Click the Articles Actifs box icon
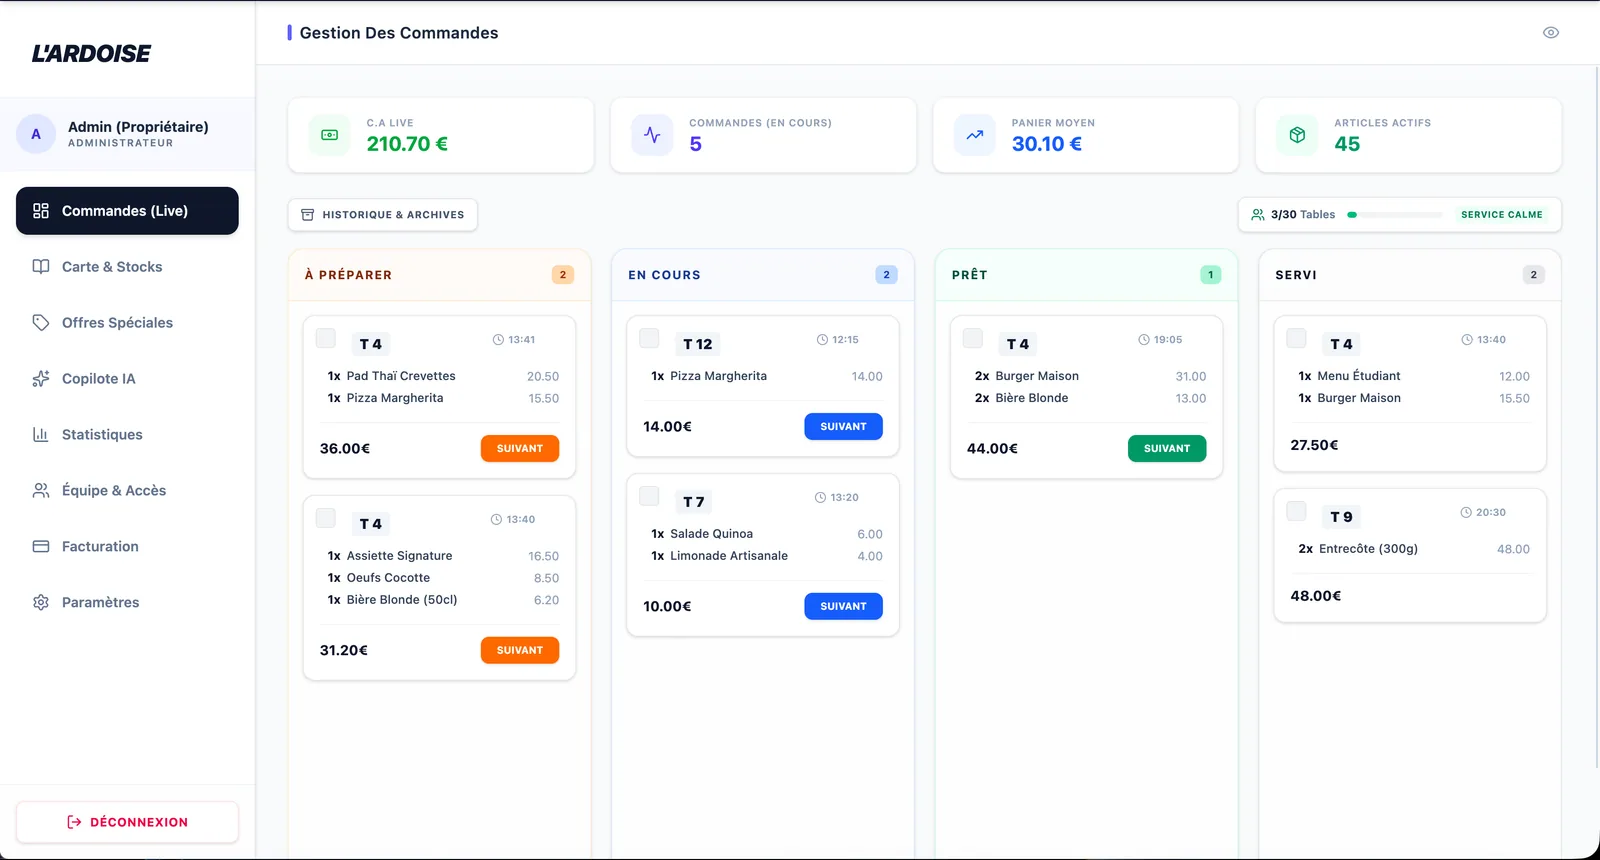The width and height of the screenshot is (1600, 860). tap(1297, 135)
